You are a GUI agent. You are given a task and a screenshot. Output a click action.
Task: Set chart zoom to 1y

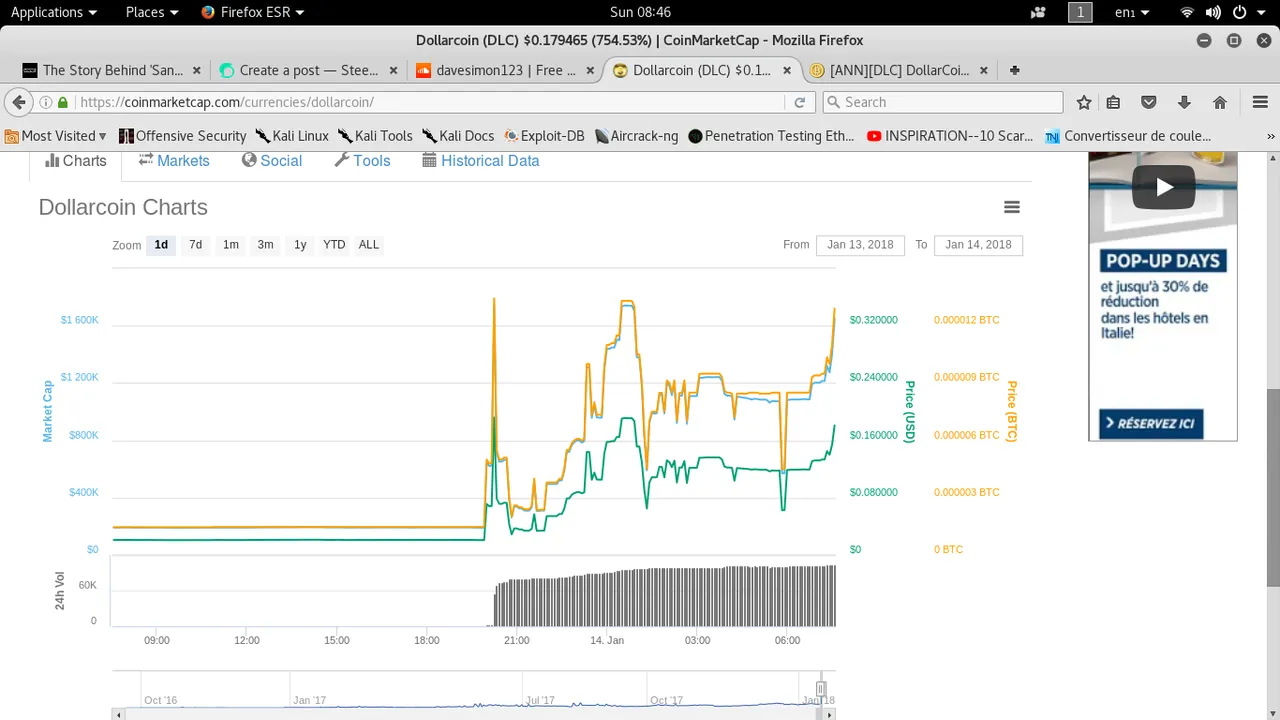pyautogui.click(x=300, y=245)
